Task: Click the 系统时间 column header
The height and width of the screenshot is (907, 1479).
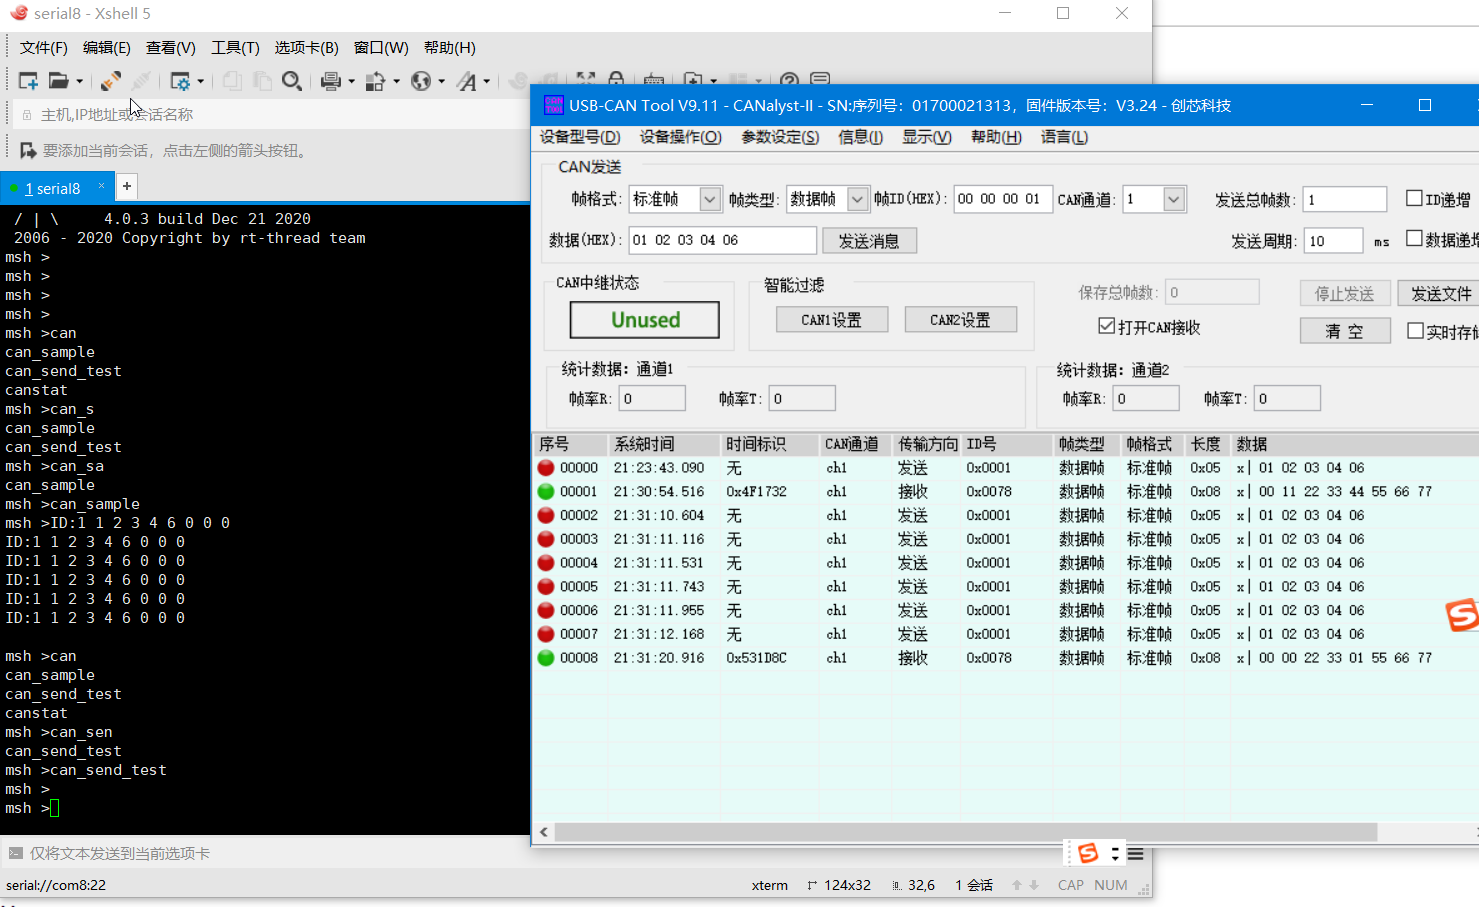Action: click(664, 444)
